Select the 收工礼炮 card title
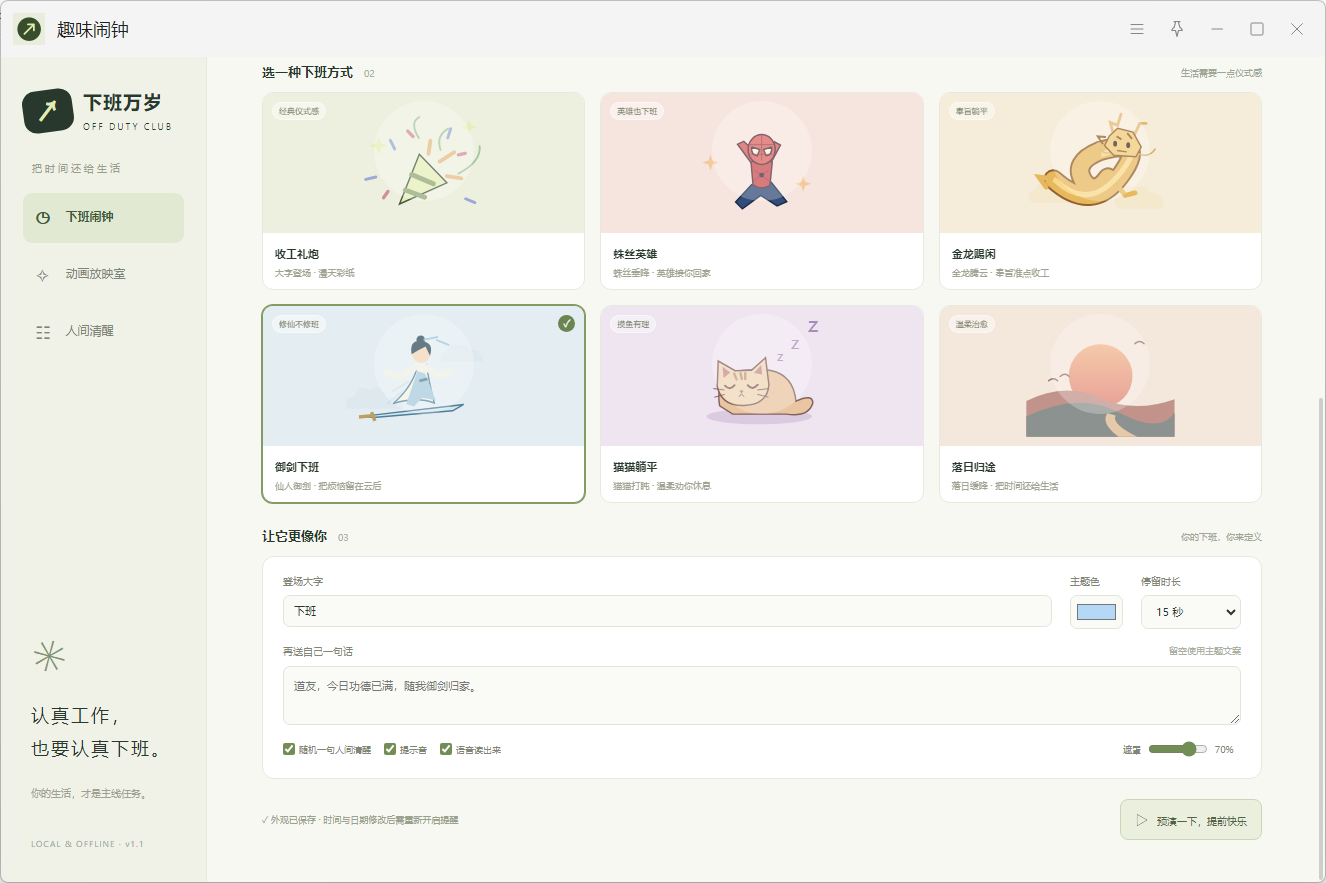 (x=297, y=254)
